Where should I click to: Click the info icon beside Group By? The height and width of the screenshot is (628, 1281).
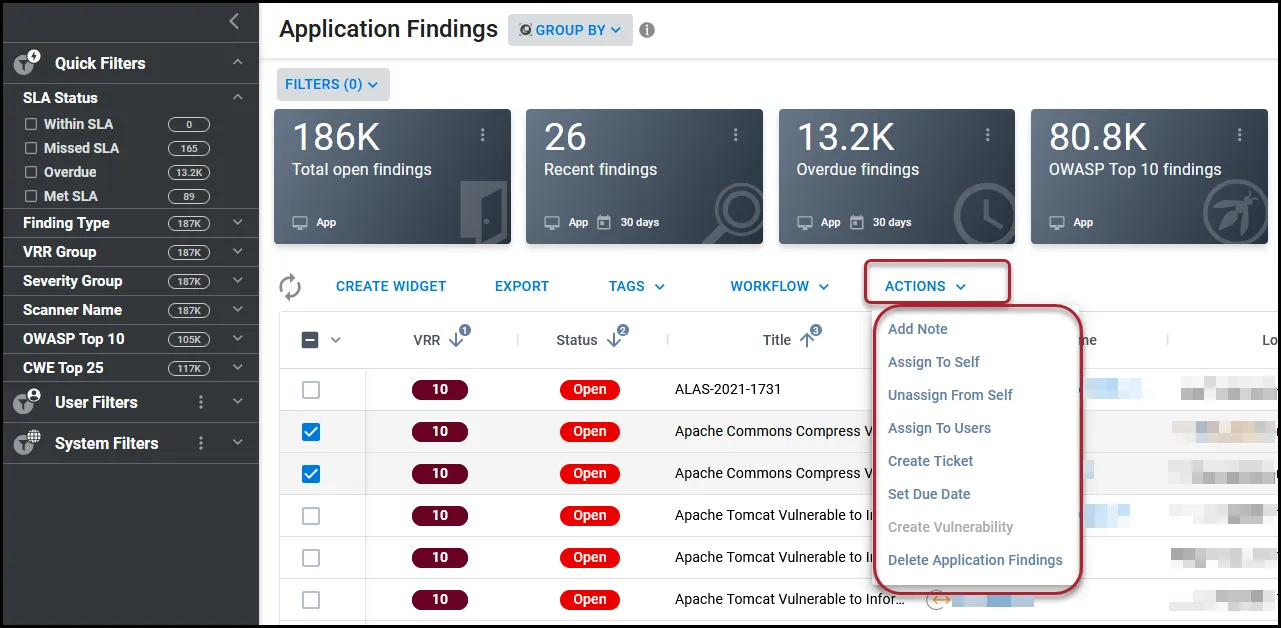(x=647, y=30)
